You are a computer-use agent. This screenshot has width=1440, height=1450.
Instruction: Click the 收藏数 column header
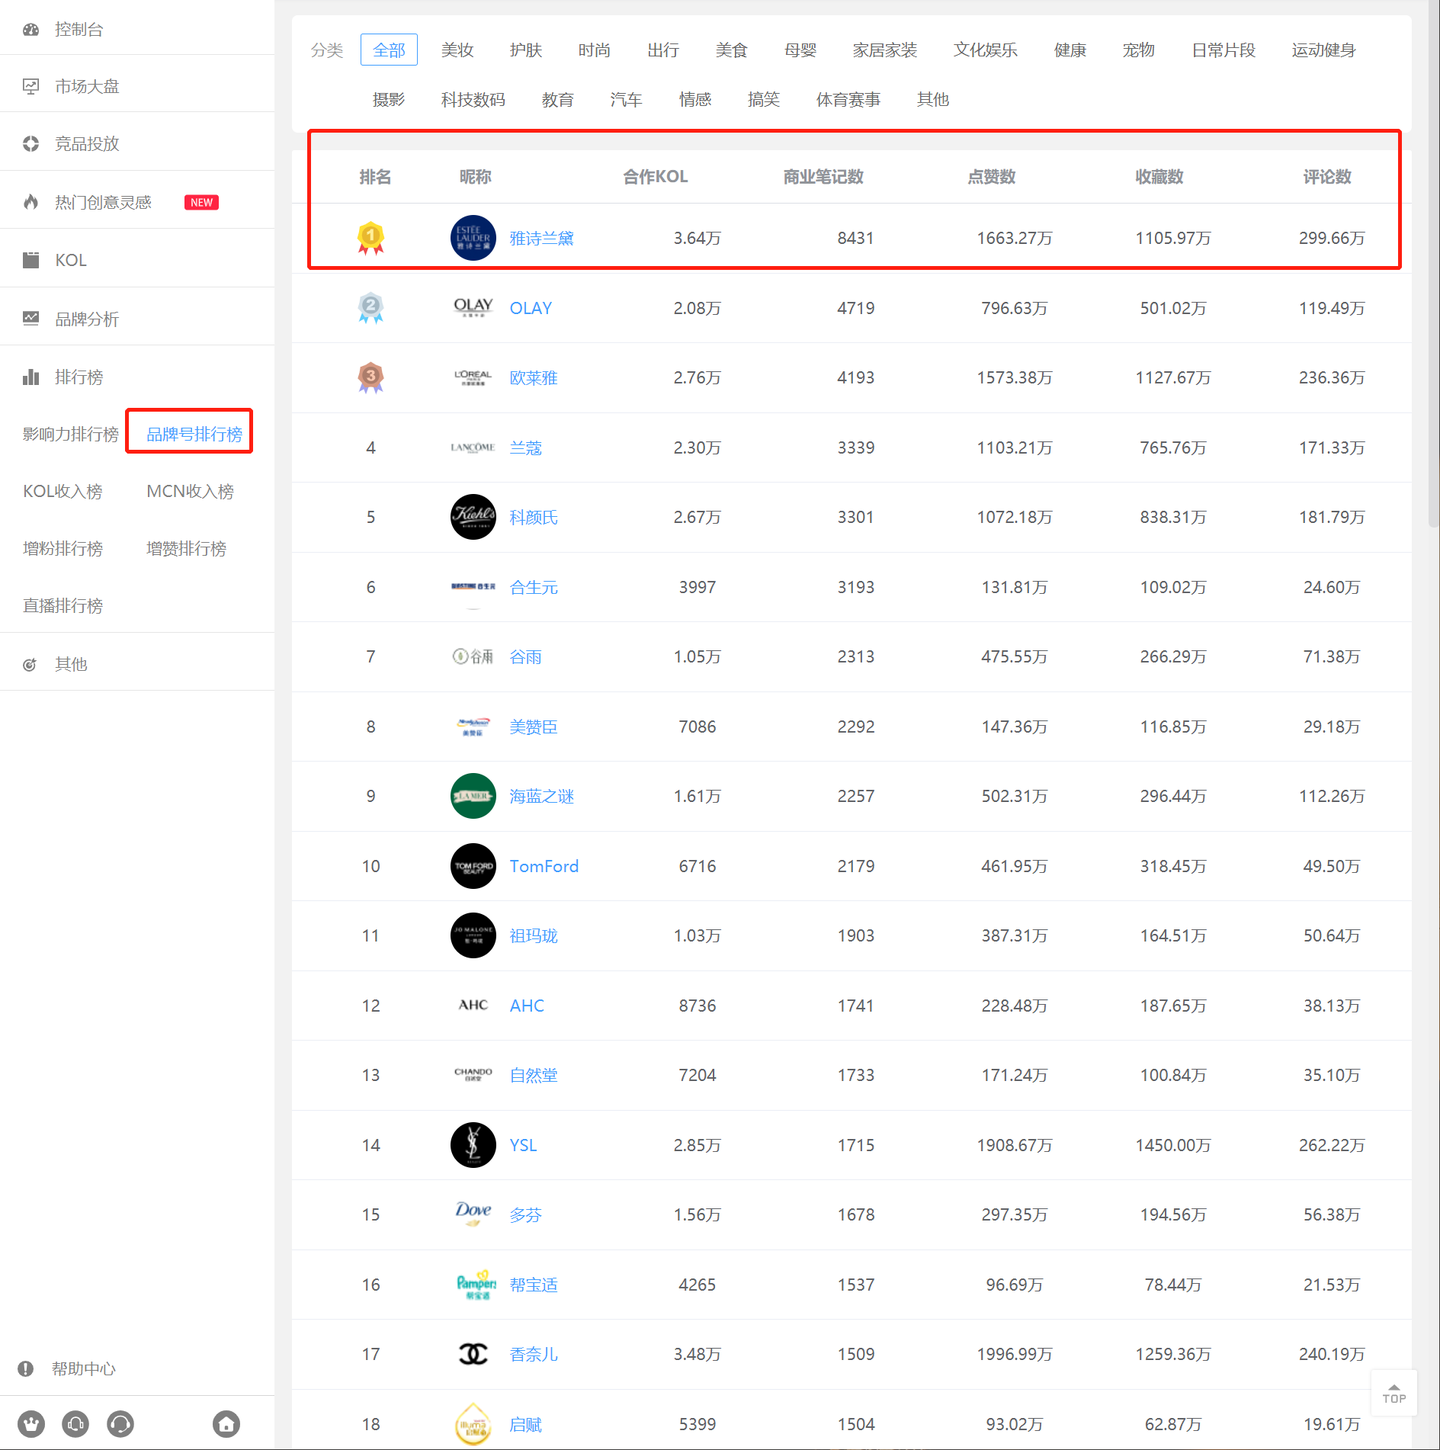[1159, 177]
